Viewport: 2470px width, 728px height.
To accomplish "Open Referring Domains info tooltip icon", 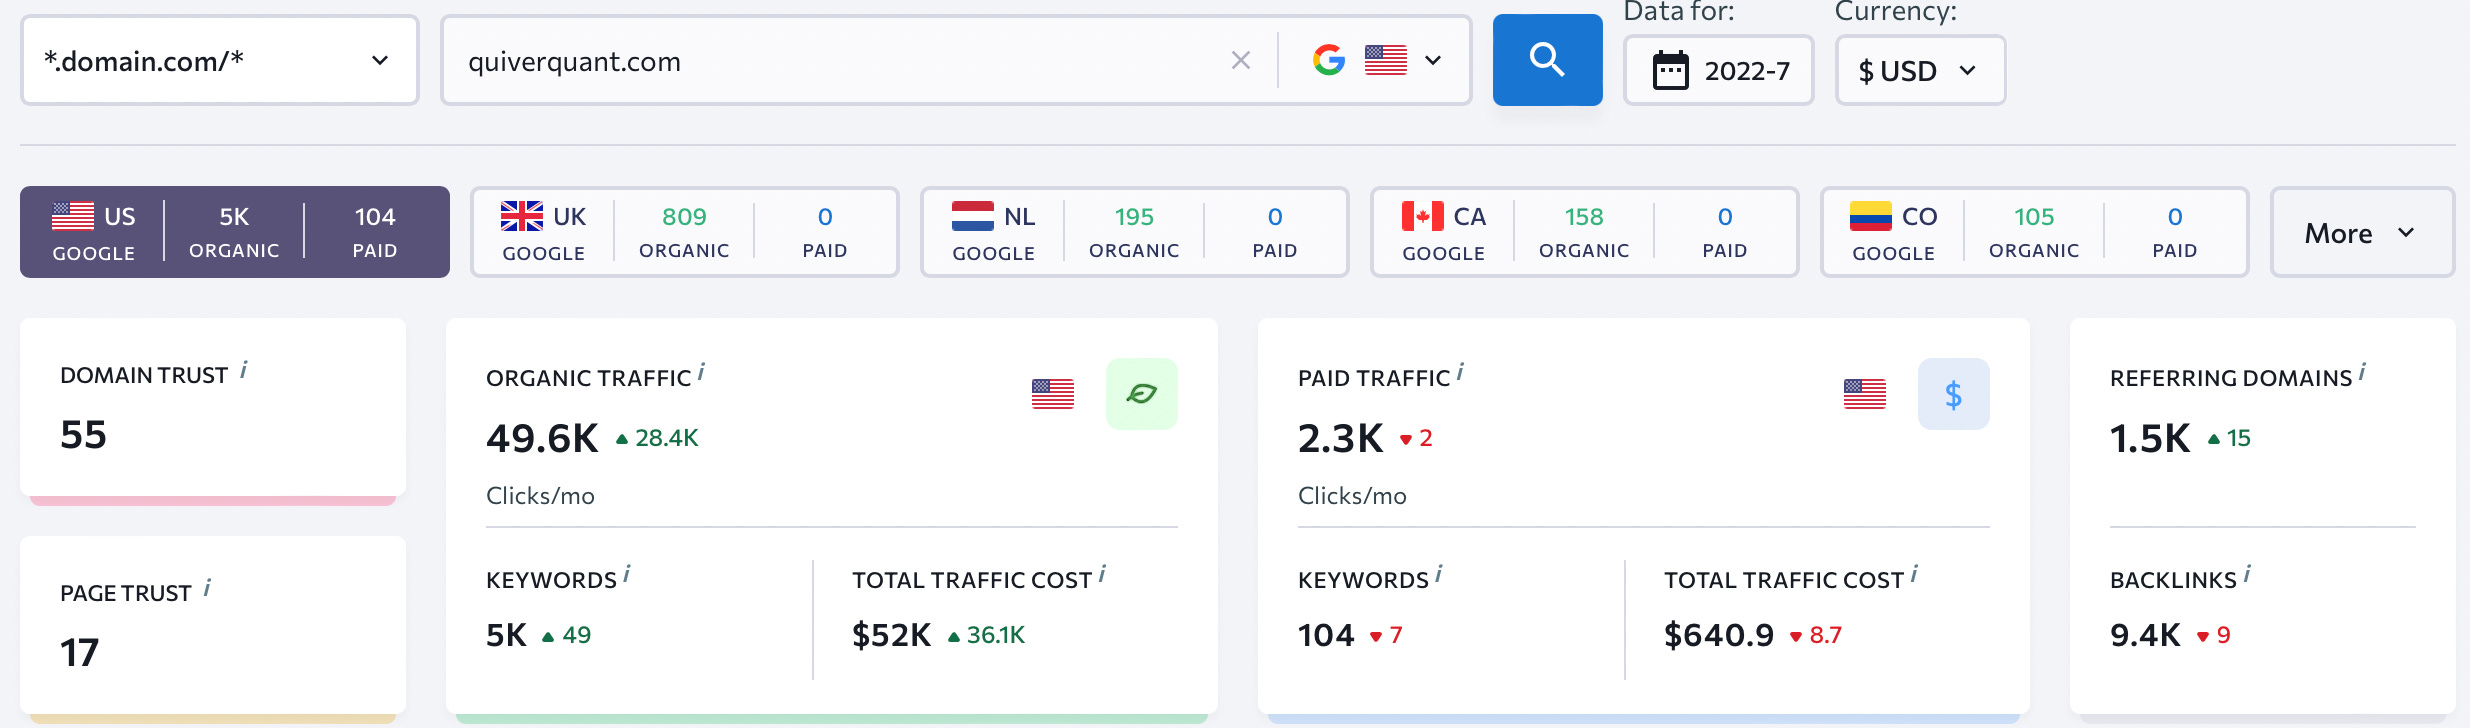I will point(2362,372).
